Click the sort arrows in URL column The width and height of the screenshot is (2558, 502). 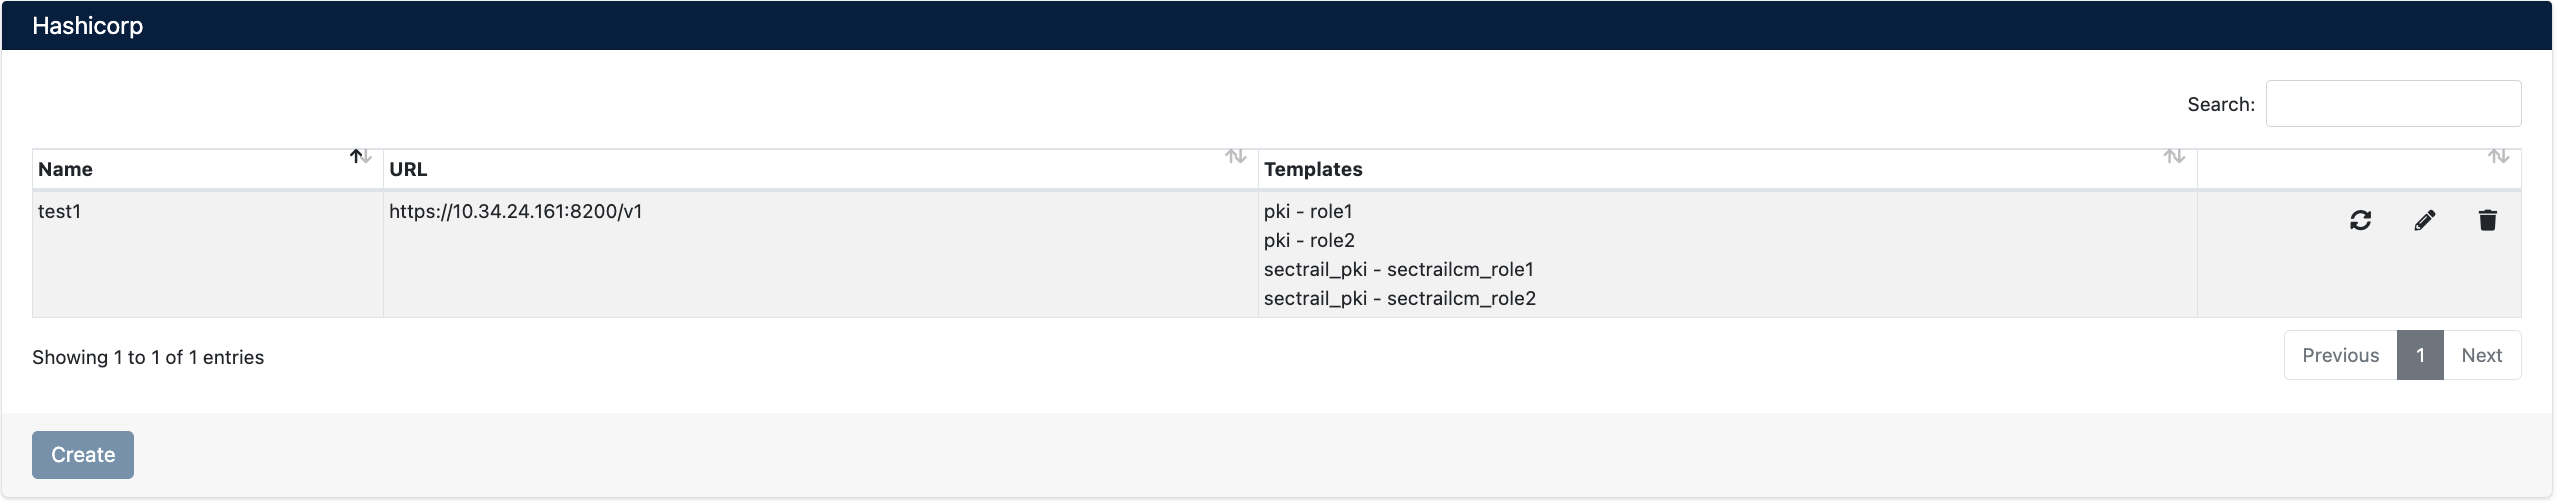click(x=1236, y=157)
